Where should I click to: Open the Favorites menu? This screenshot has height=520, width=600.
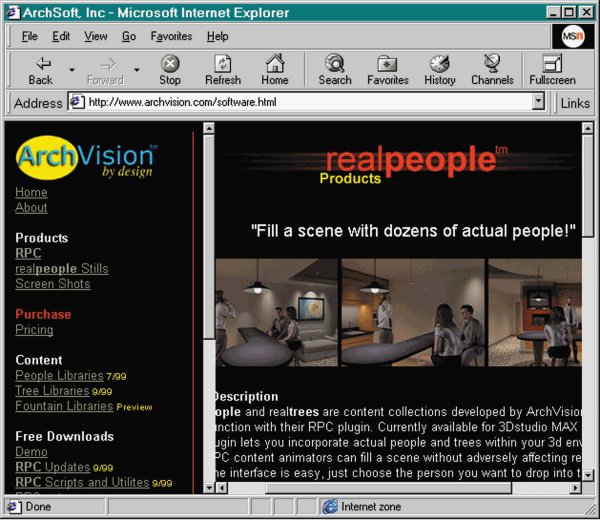pyautogui.click(x=171, y=36)
